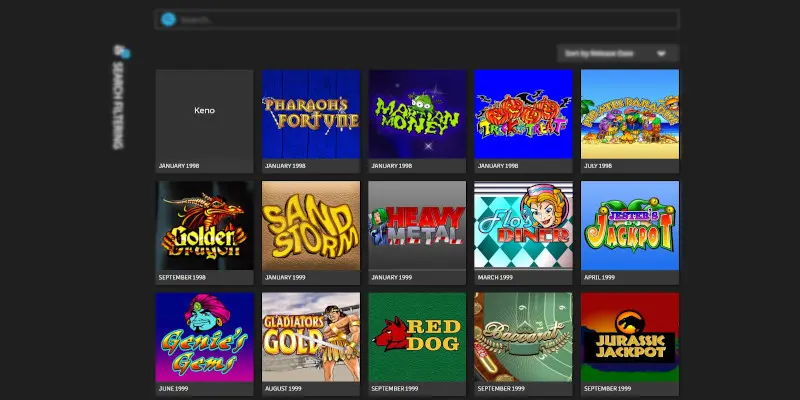Screen dimensions: 800x400
Task: Select the Martian Money game thumbnail
Action: pyautogui.click(x=417, y=114)
